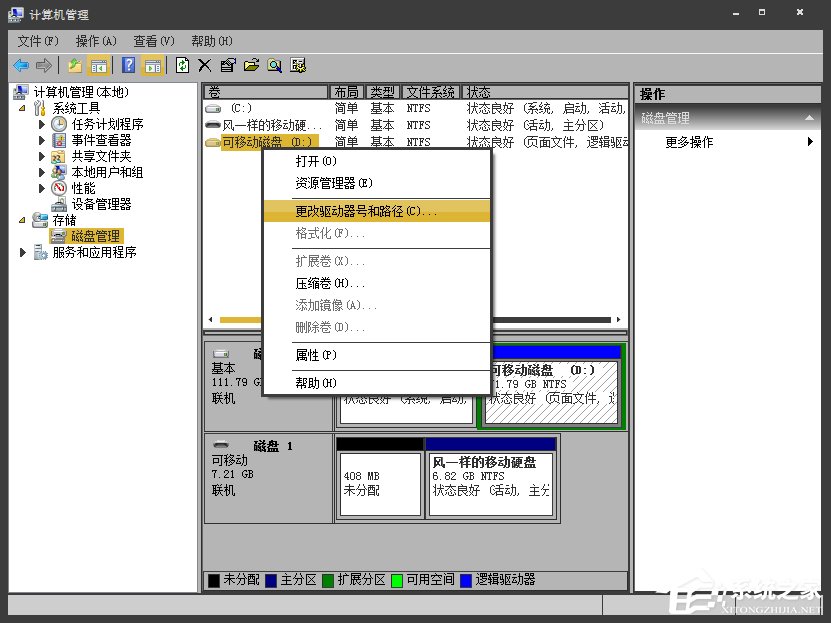Expand the 服务和应用程序 tree node
Screen dimensions: 831x623
click(x=23, y=252)
